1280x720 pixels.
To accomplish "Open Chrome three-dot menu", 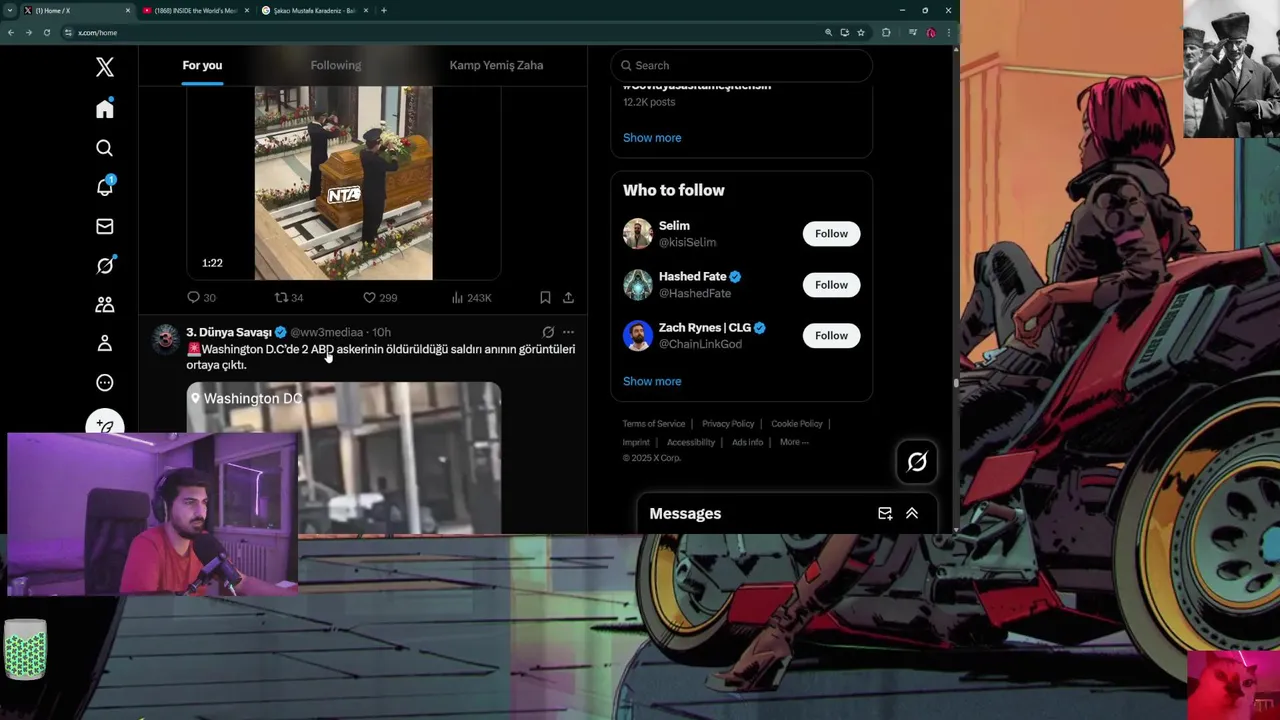I will tap(948, 32).
